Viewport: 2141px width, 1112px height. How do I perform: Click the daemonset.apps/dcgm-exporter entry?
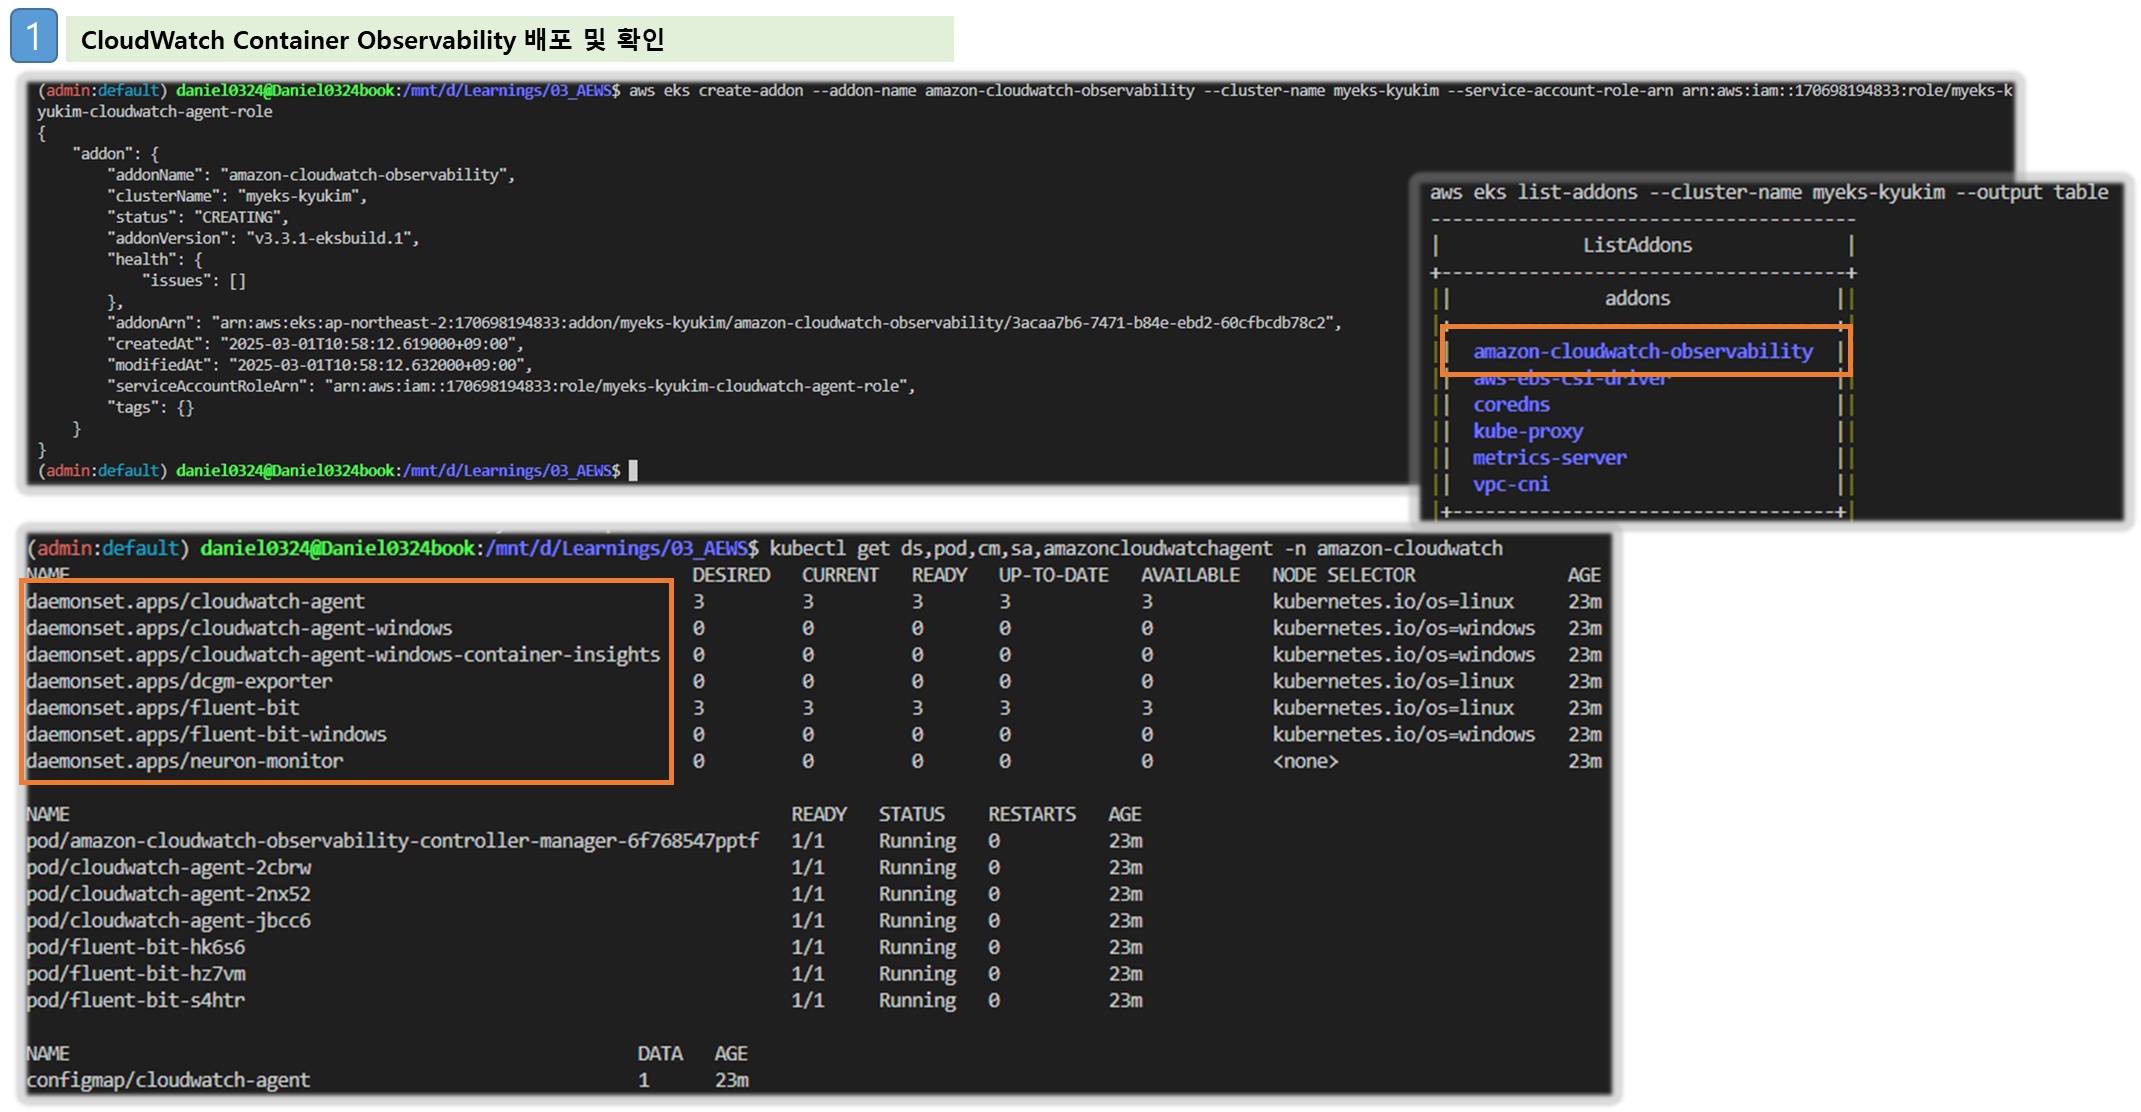179,682
